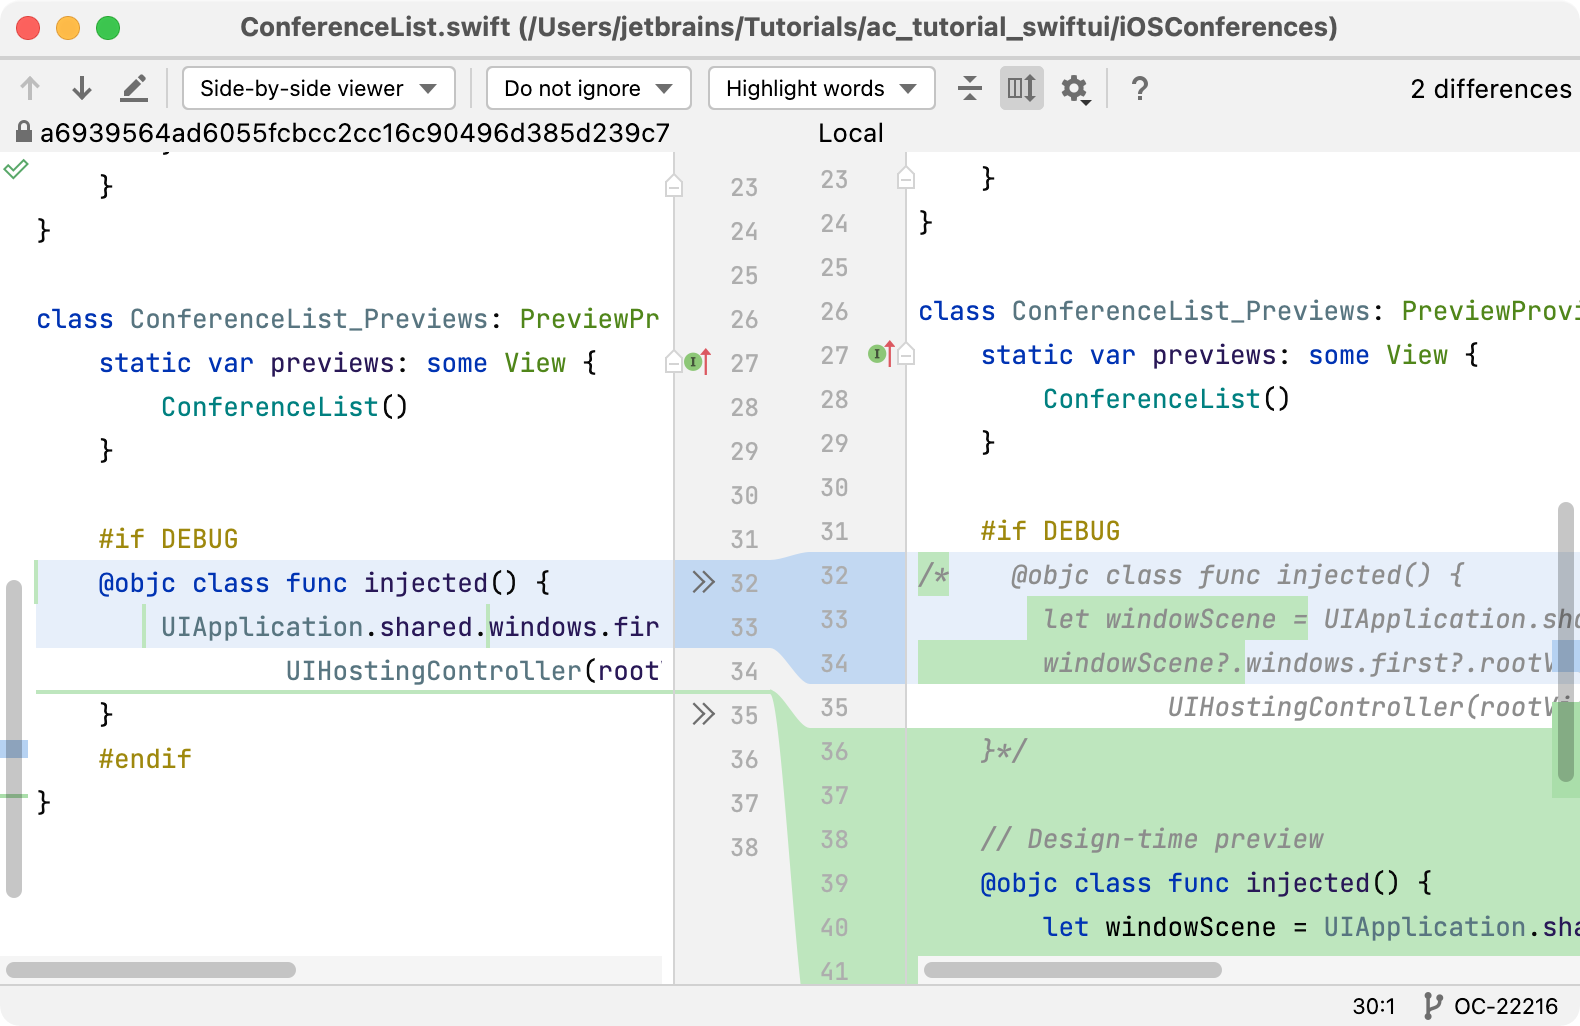The width and height of the screenshot is (1580, 1026).
Task: Jump to next difference arrow
Action: coord(82,89)
